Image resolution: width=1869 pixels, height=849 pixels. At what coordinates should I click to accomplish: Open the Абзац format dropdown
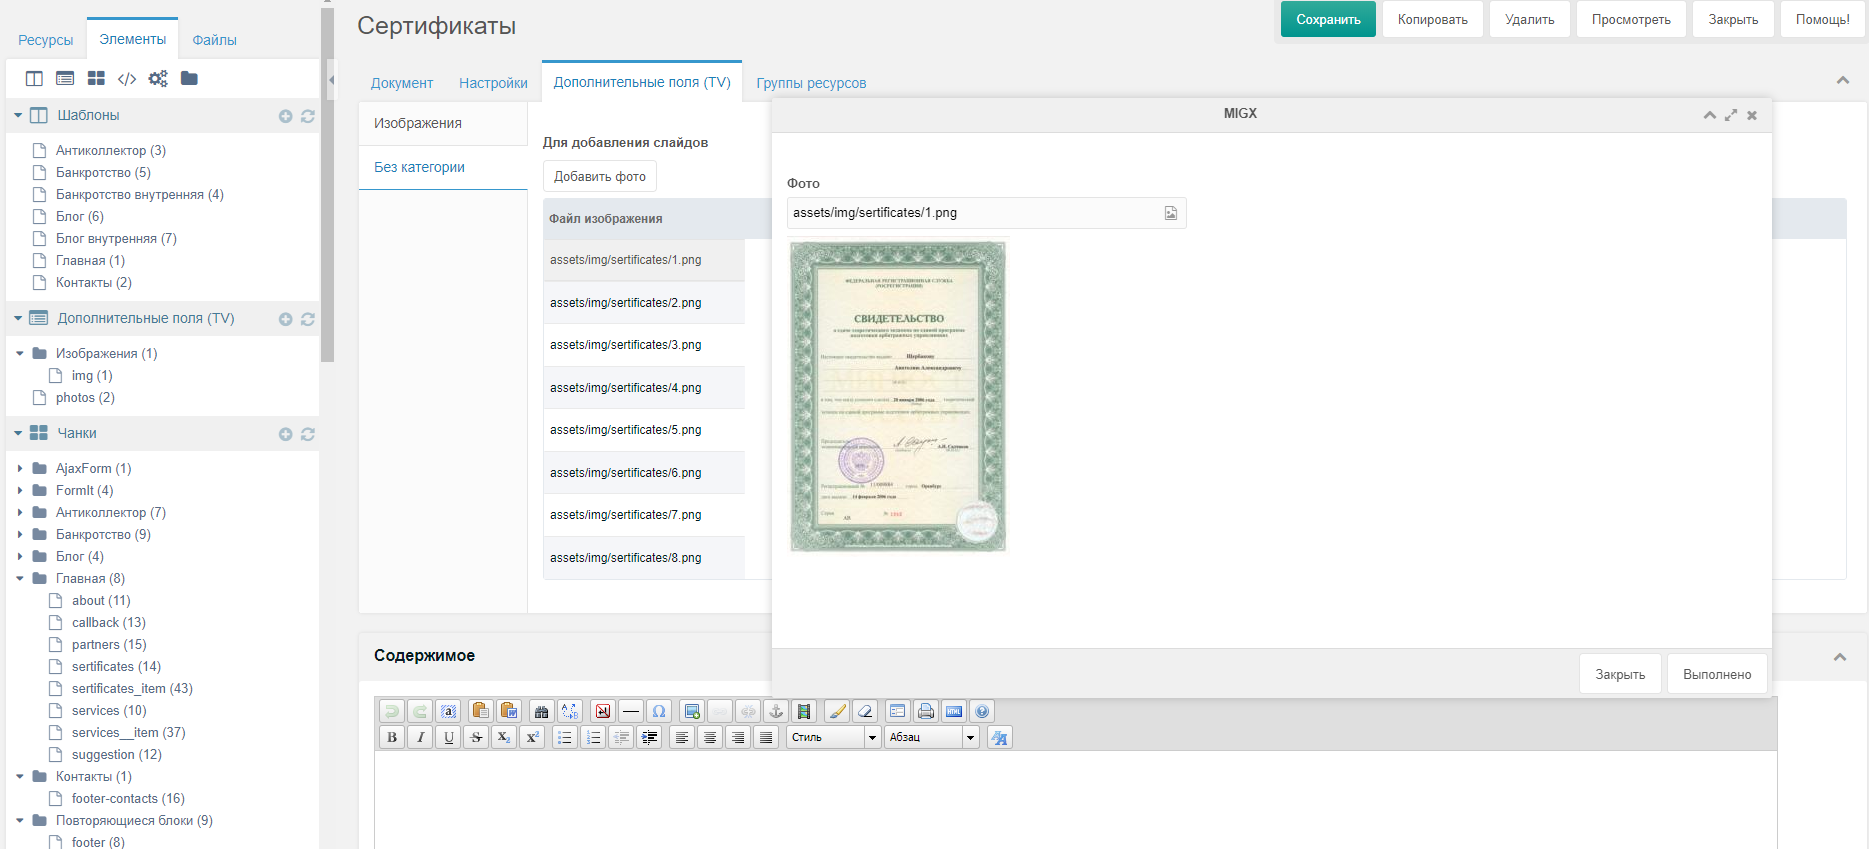click(x=931, y=737)
